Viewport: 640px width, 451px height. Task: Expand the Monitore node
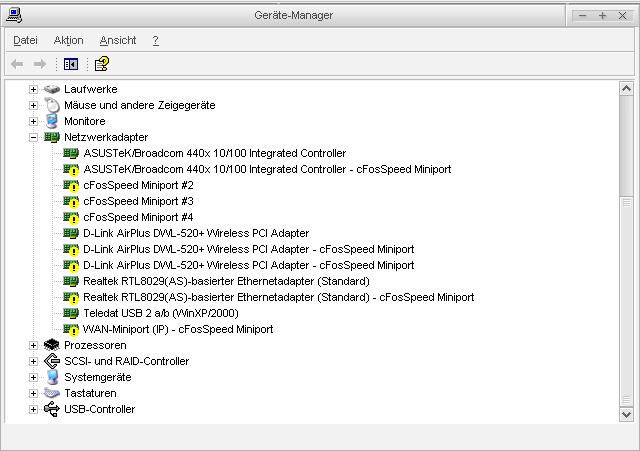[33, 121]
